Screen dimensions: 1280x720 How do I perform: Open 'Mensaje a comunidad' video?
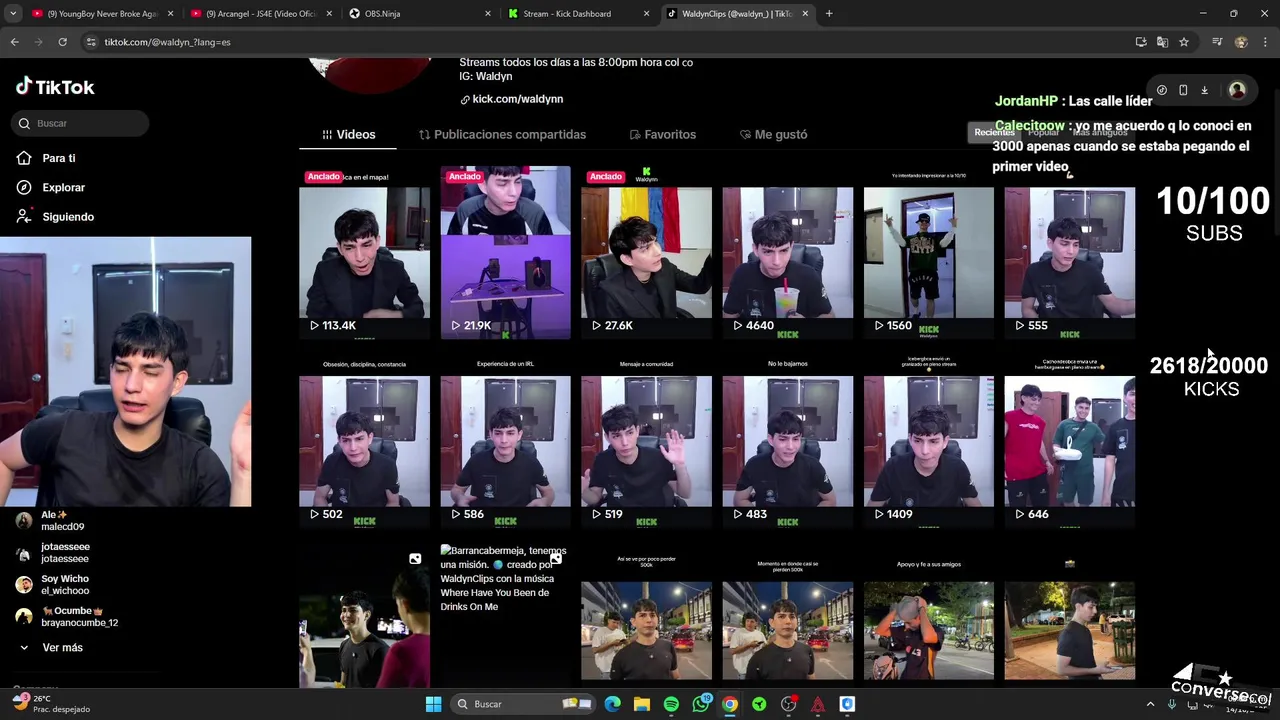click(646, 441)
